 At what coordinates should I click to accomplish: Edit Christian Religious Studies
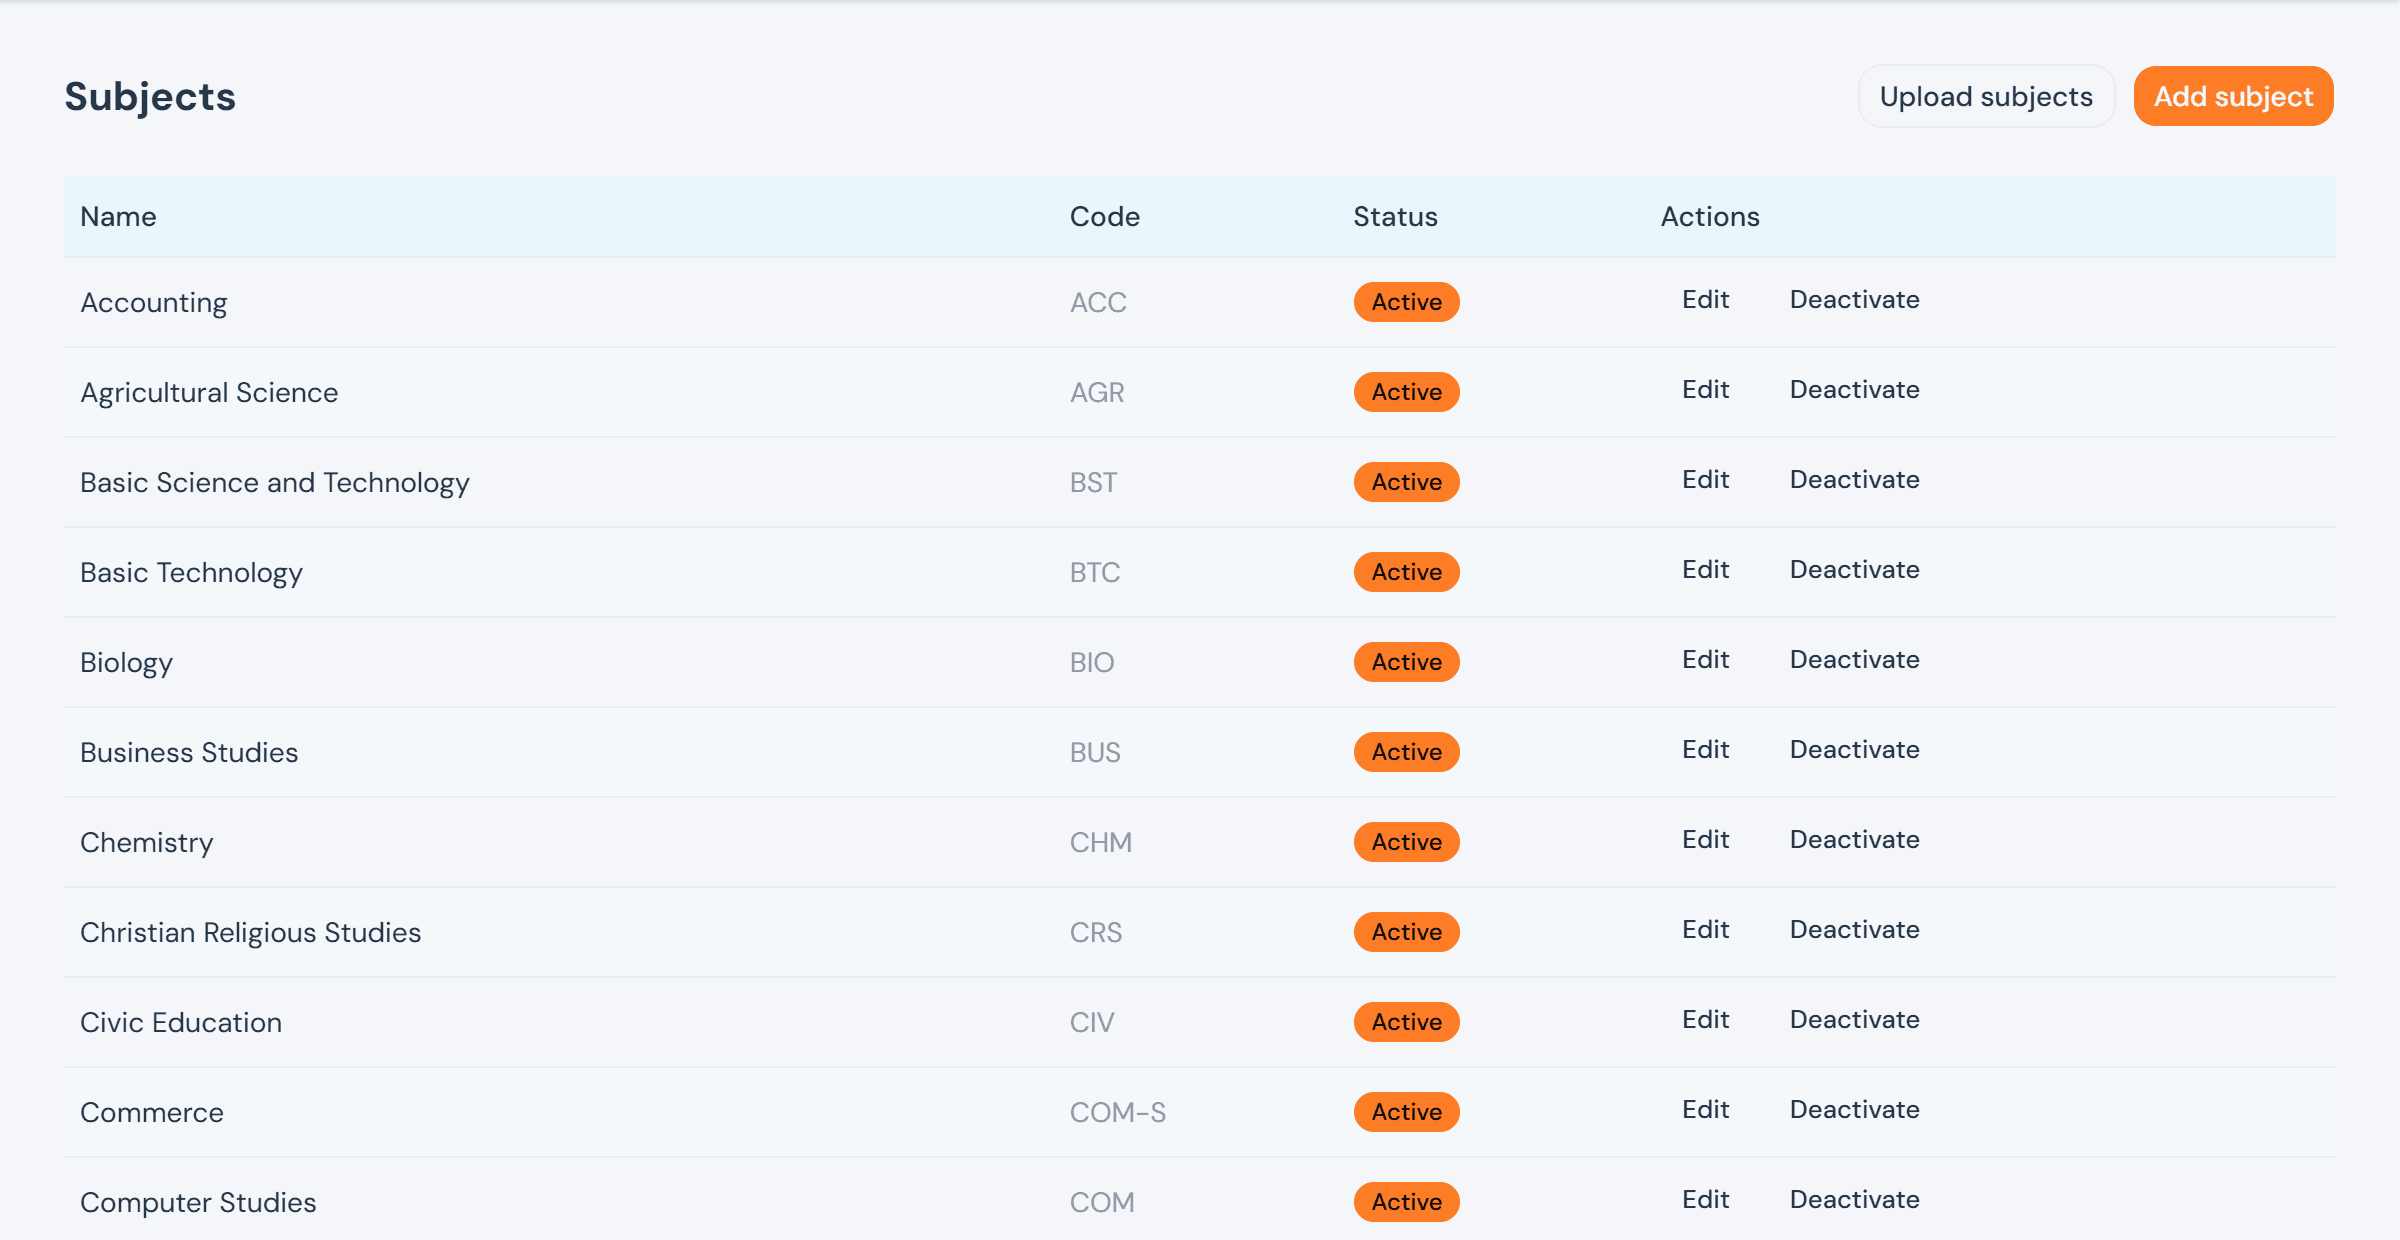pyautogui.click(x=1705, y=930)
